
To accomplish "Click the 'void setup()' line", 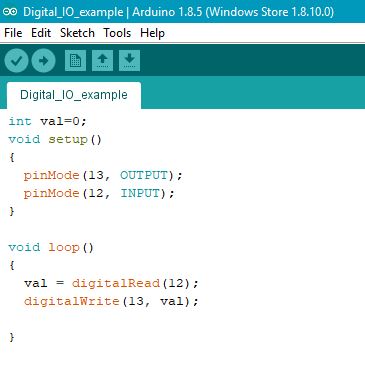I will [55, 139].
